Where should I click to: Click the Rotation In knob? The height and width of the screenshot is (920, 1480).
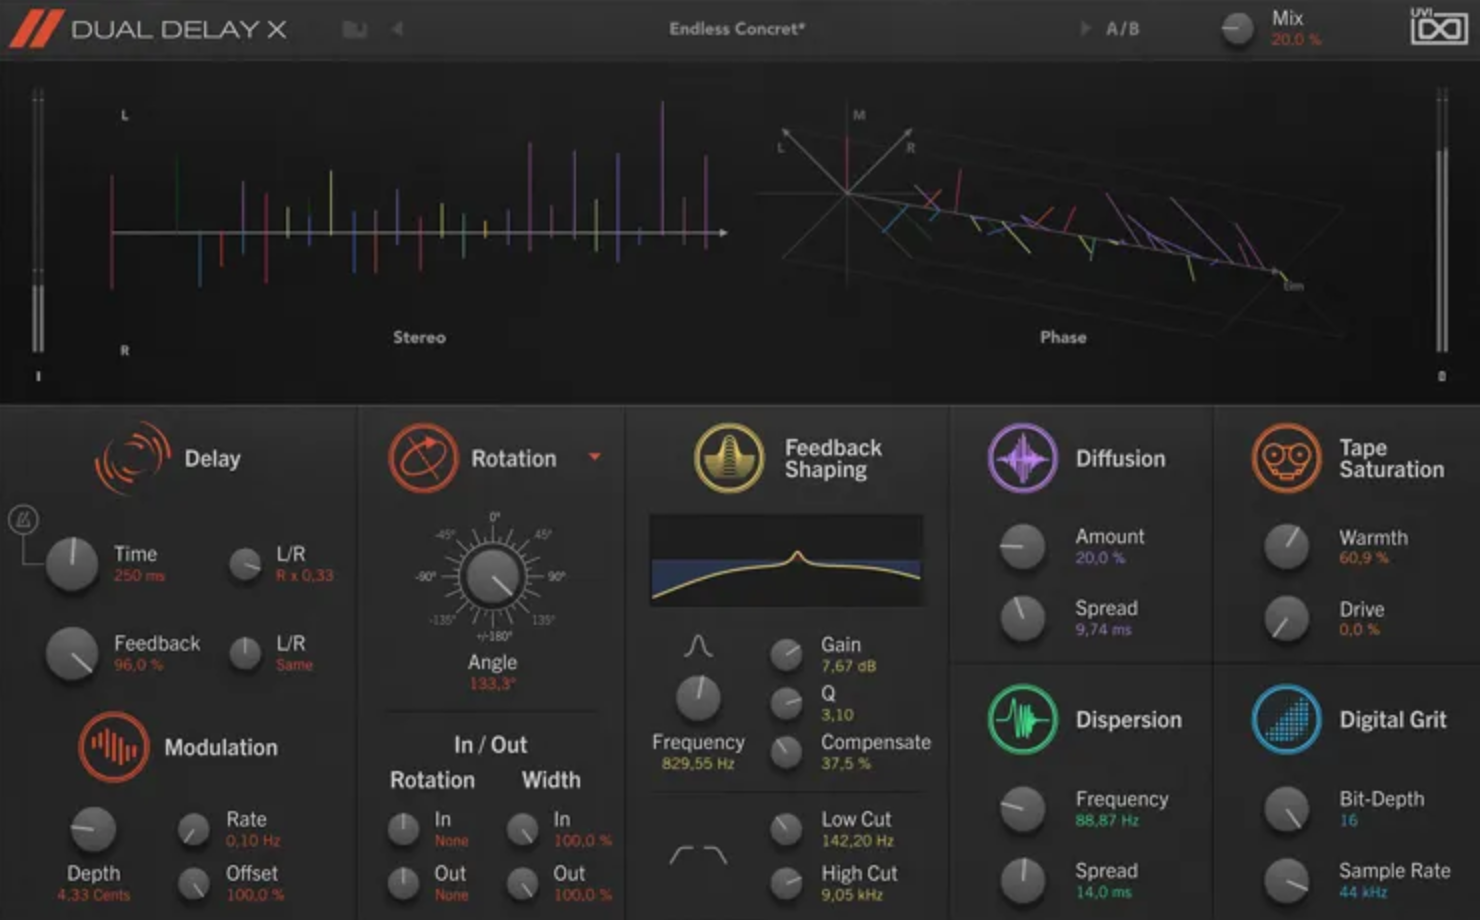403,829
